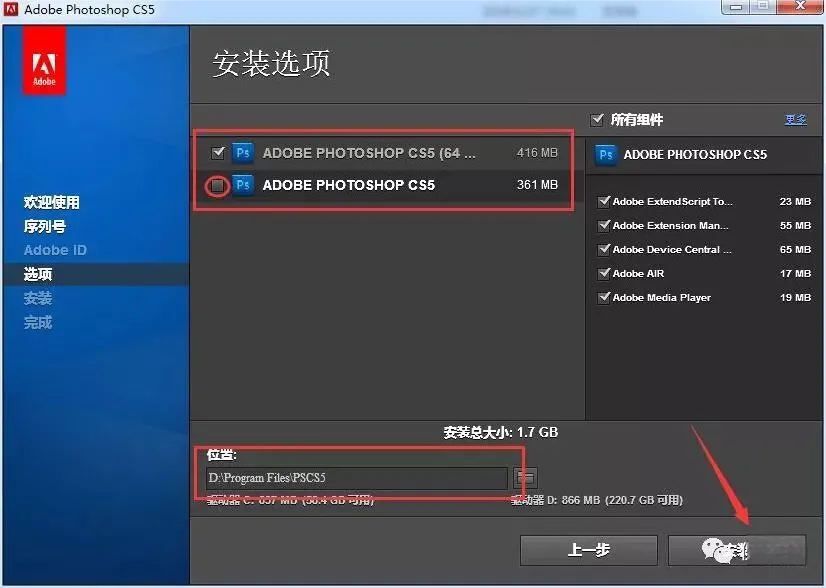Screen dimensions: 826x588
Task: Click Ps icon of Photoshop CS5 64-bit row
Action: 243,153
